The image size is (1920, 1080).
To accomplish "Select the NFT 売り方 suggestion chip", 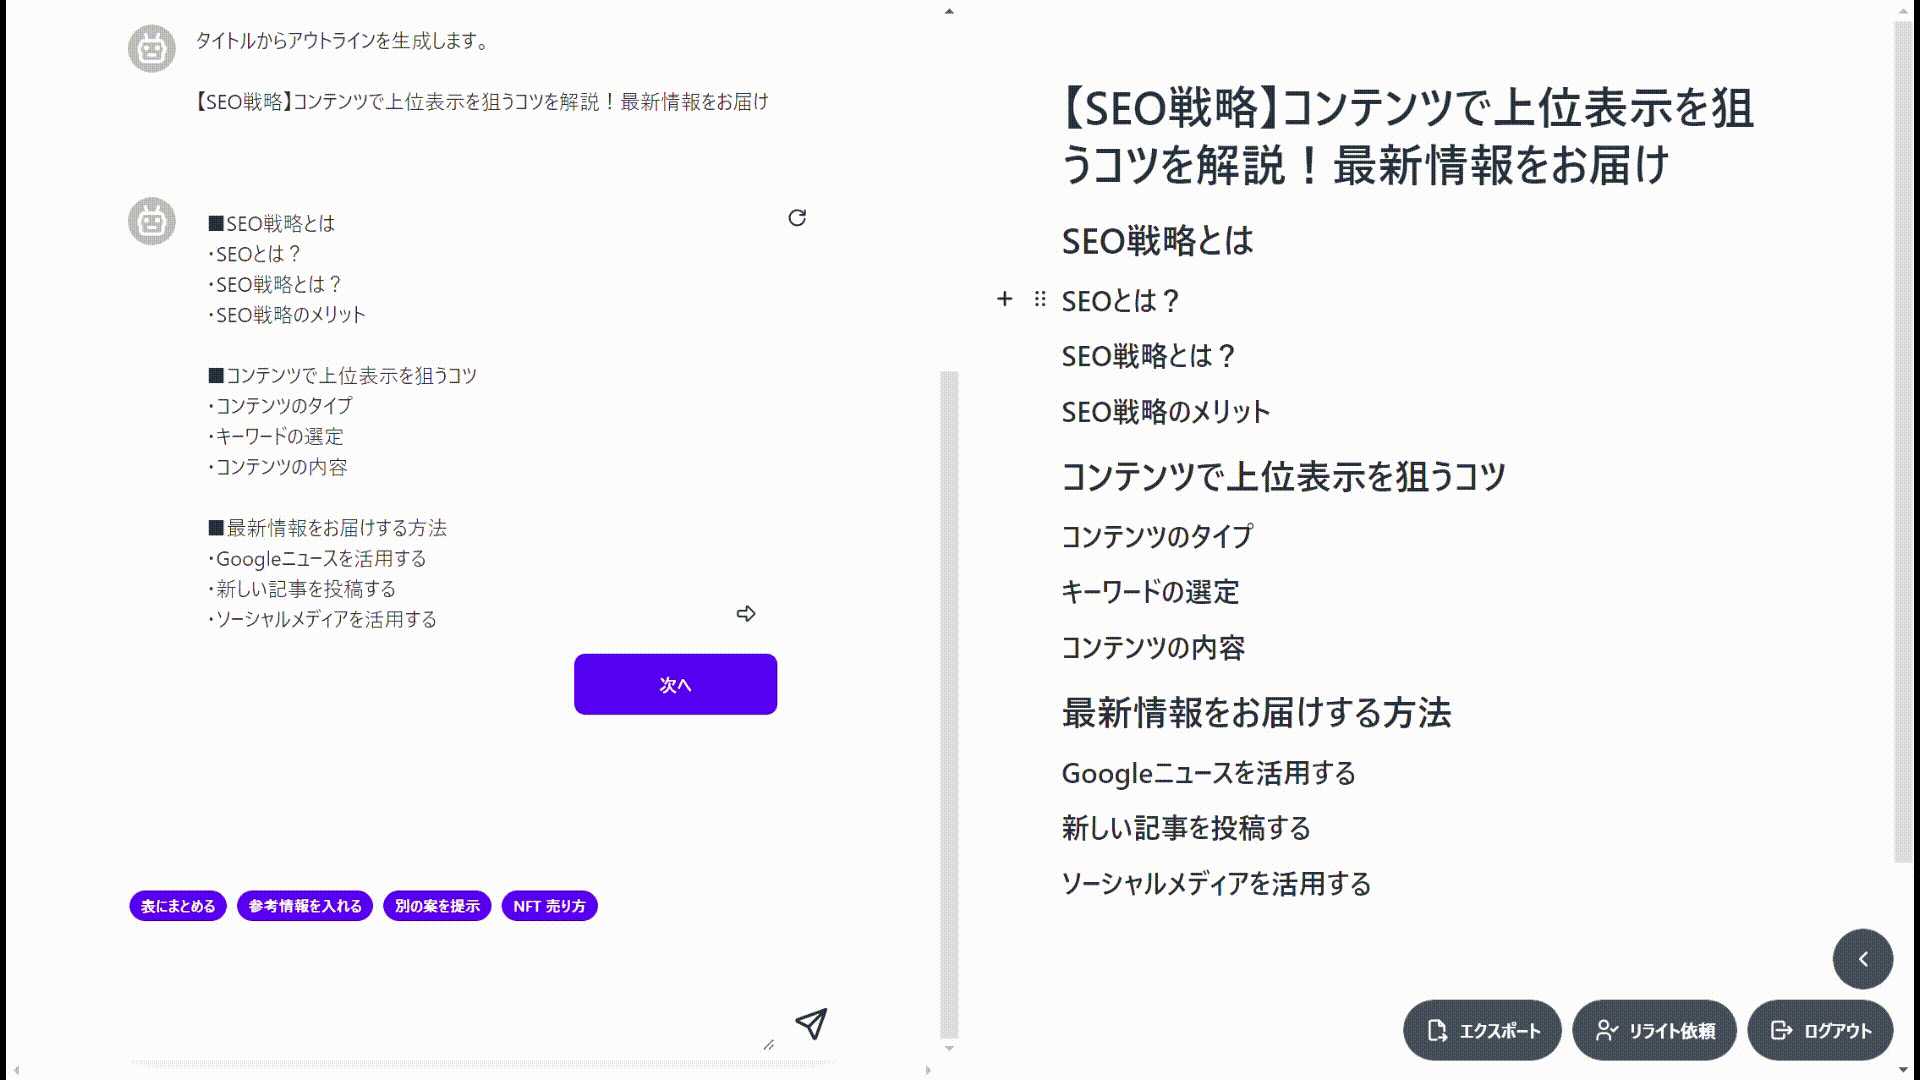I will 549,906.
